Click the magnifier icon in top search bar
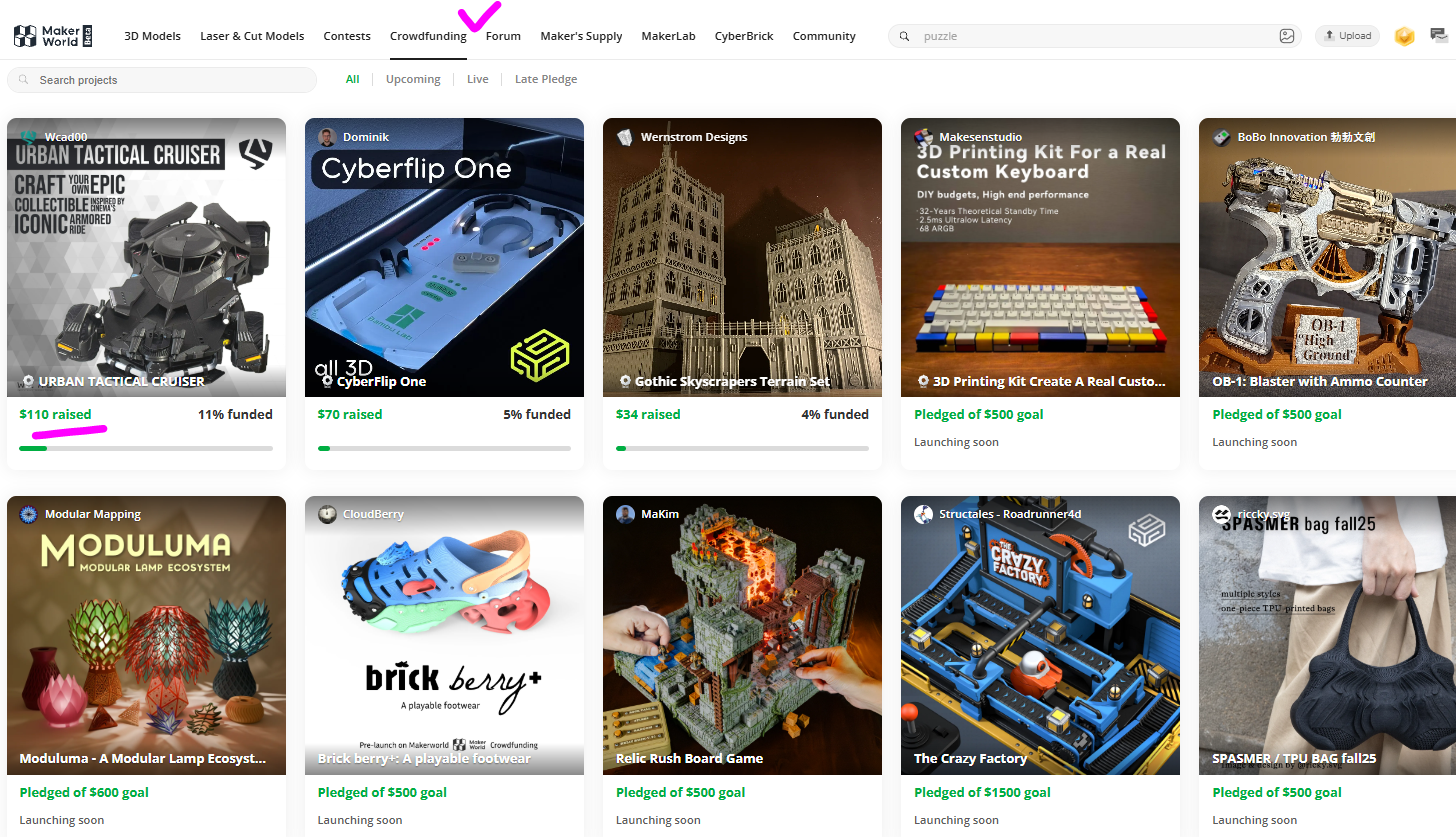This screenshot has height=837, width=1456. pos(905,36)
